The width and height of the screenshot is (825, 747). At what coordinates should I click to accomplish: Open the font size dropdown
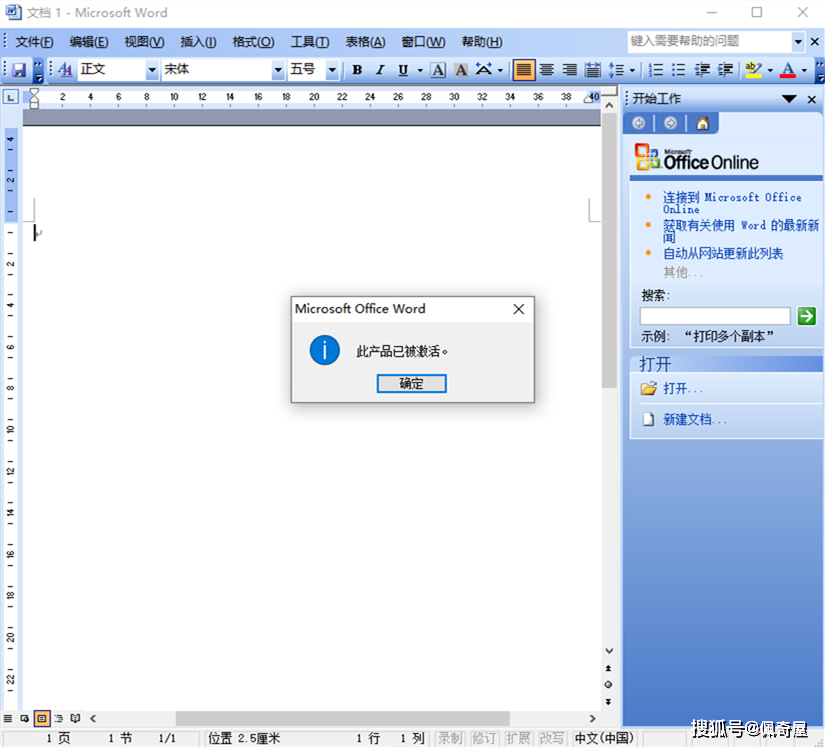pos(331,71)
